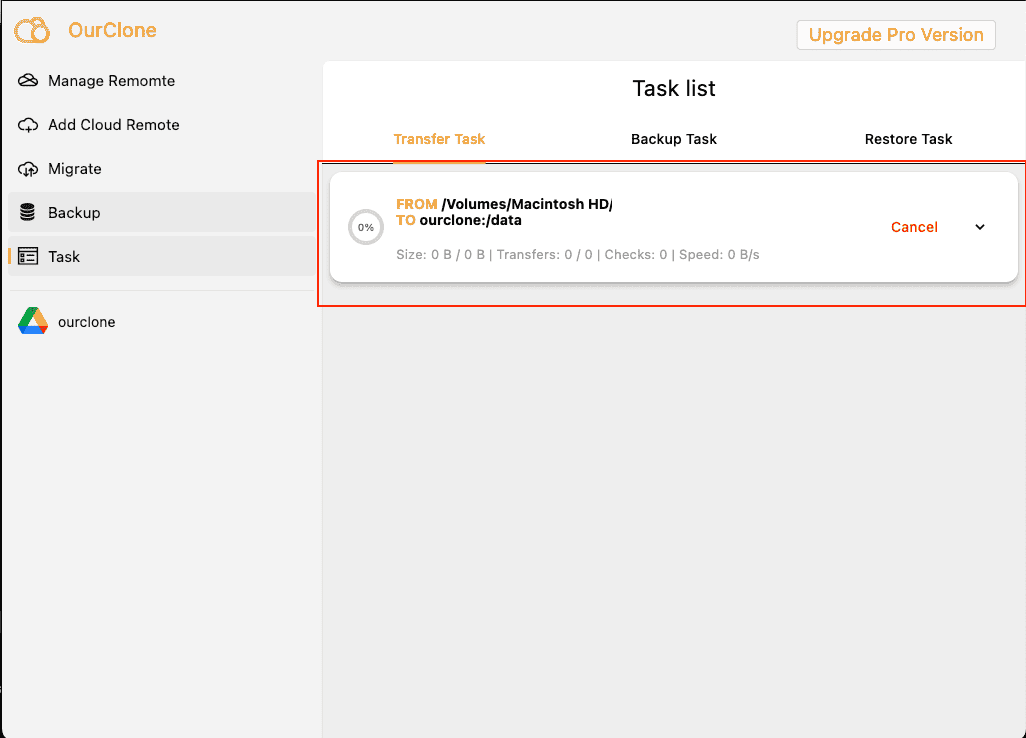Select the Google Drive icon for ourclone
This screenshot has width=1026, height=738.
pyautogui.click(x=33, y=322)
